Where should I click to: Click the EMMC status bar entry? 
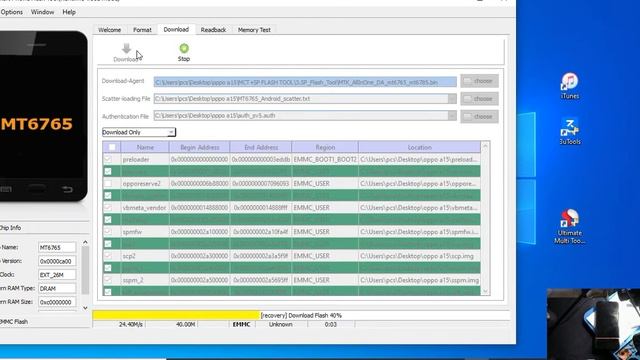point(241,324)
